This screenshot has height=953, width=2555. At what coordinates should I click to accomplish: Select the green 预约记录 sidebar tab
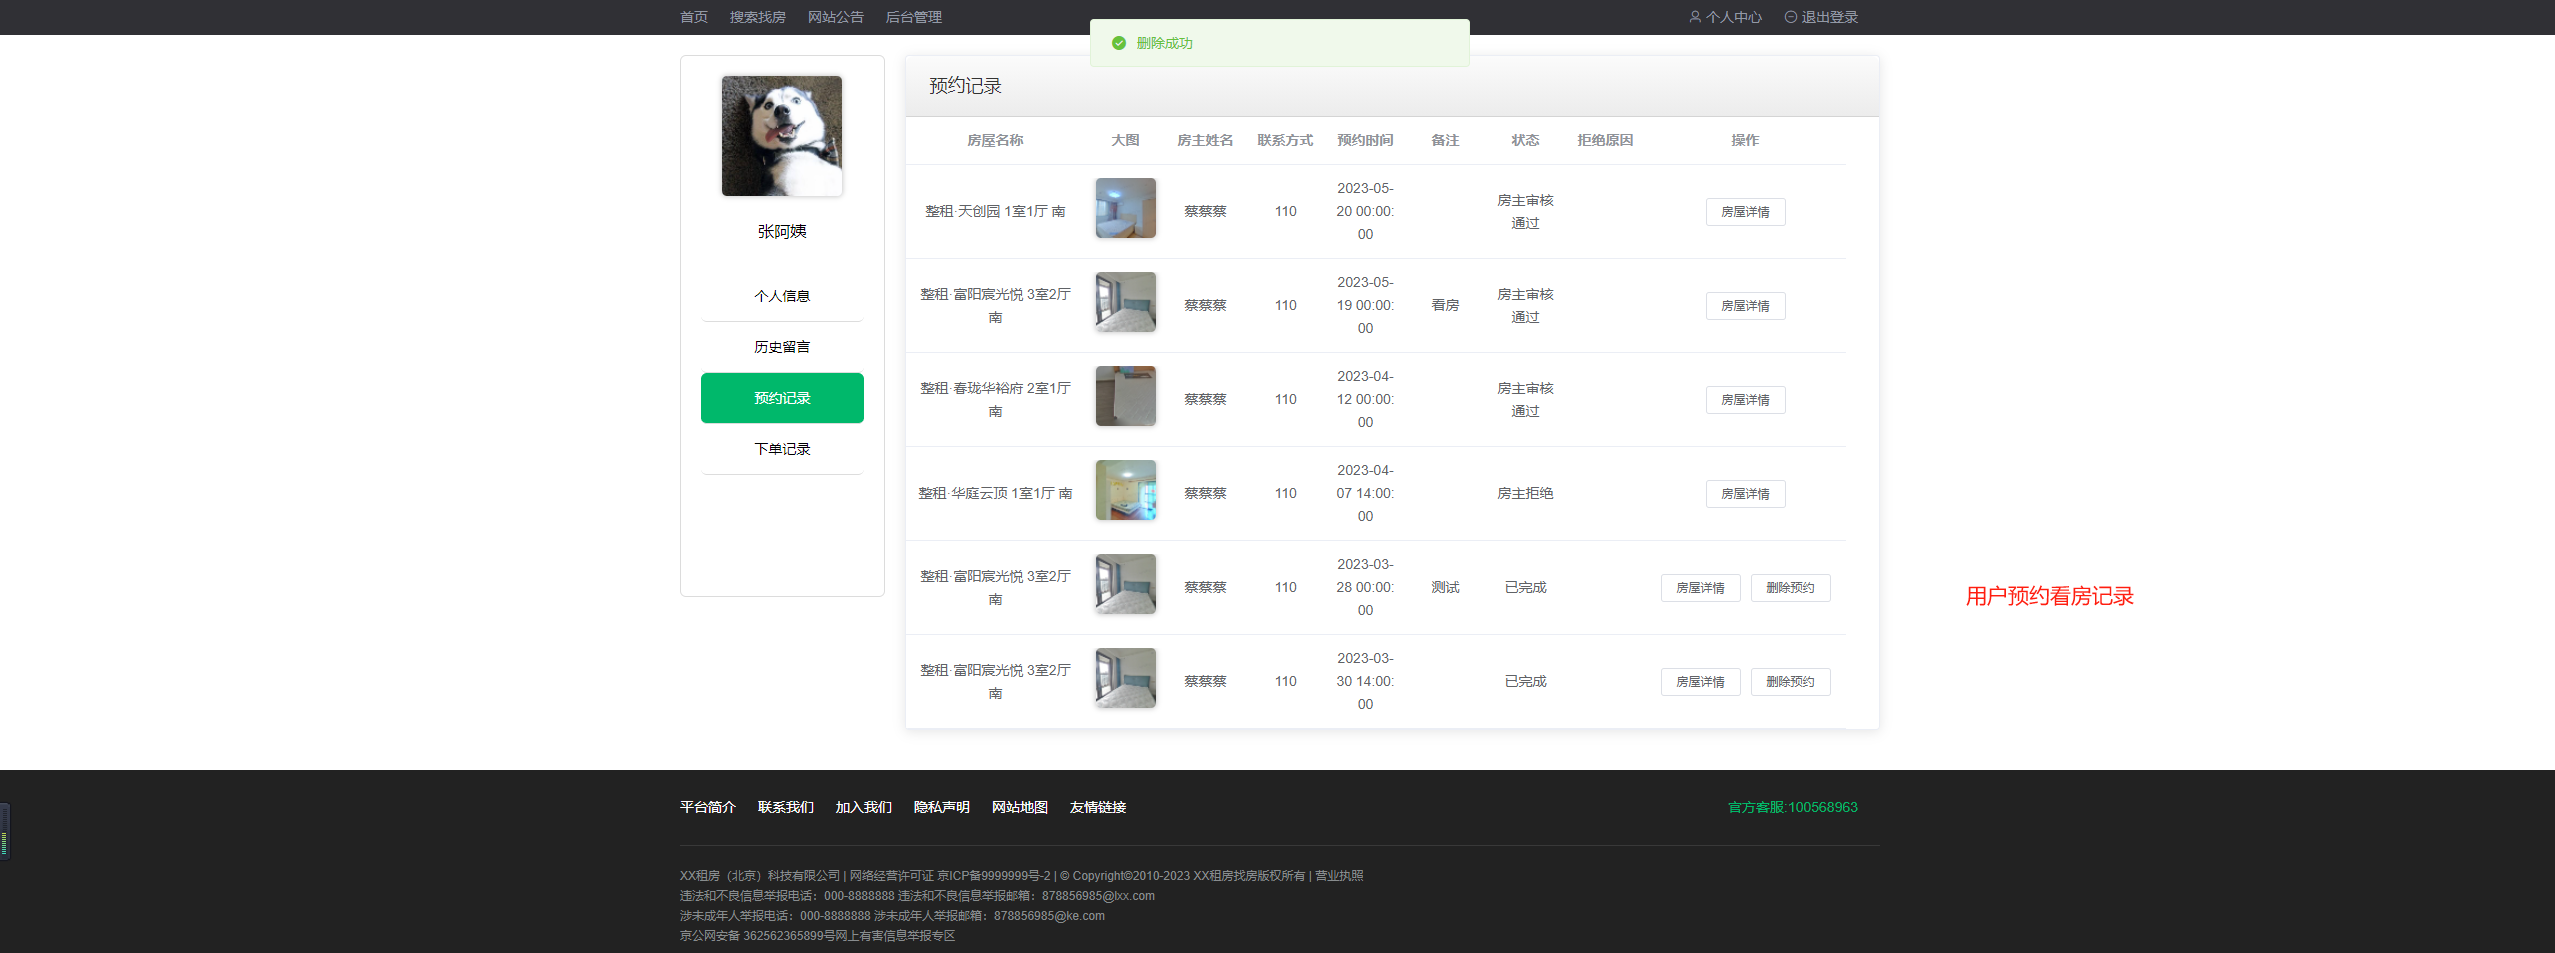click(x=782, y=398)
